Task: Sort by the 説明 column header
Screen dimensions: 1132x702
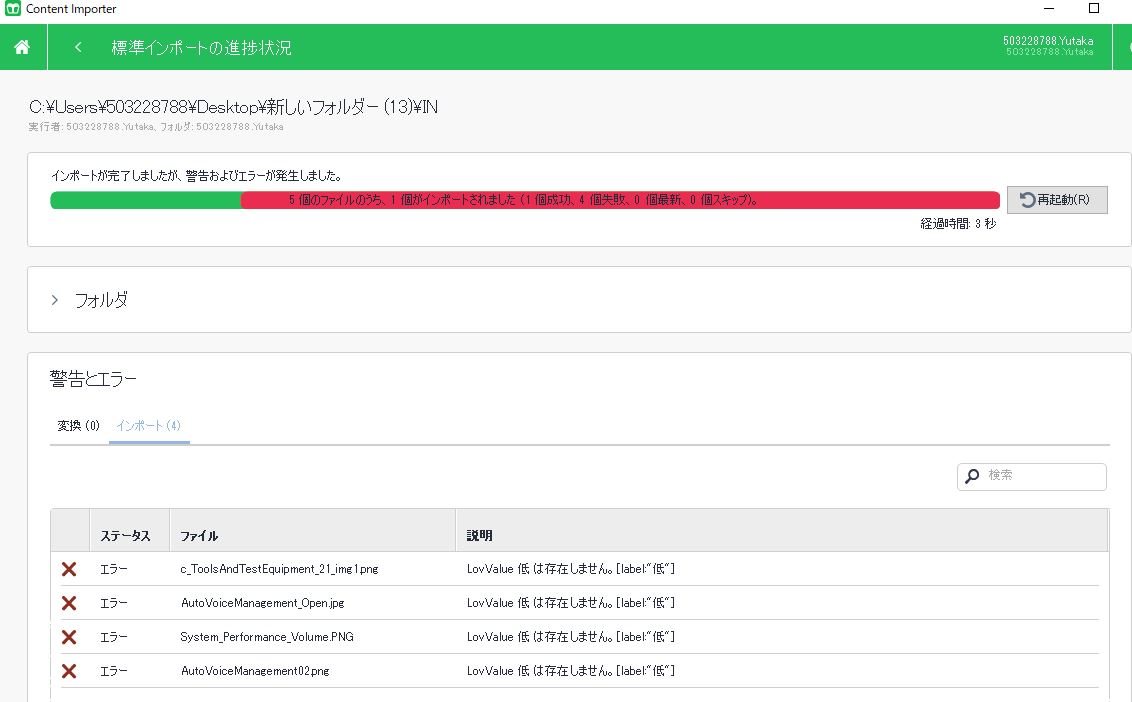Action: pos(480,536)
